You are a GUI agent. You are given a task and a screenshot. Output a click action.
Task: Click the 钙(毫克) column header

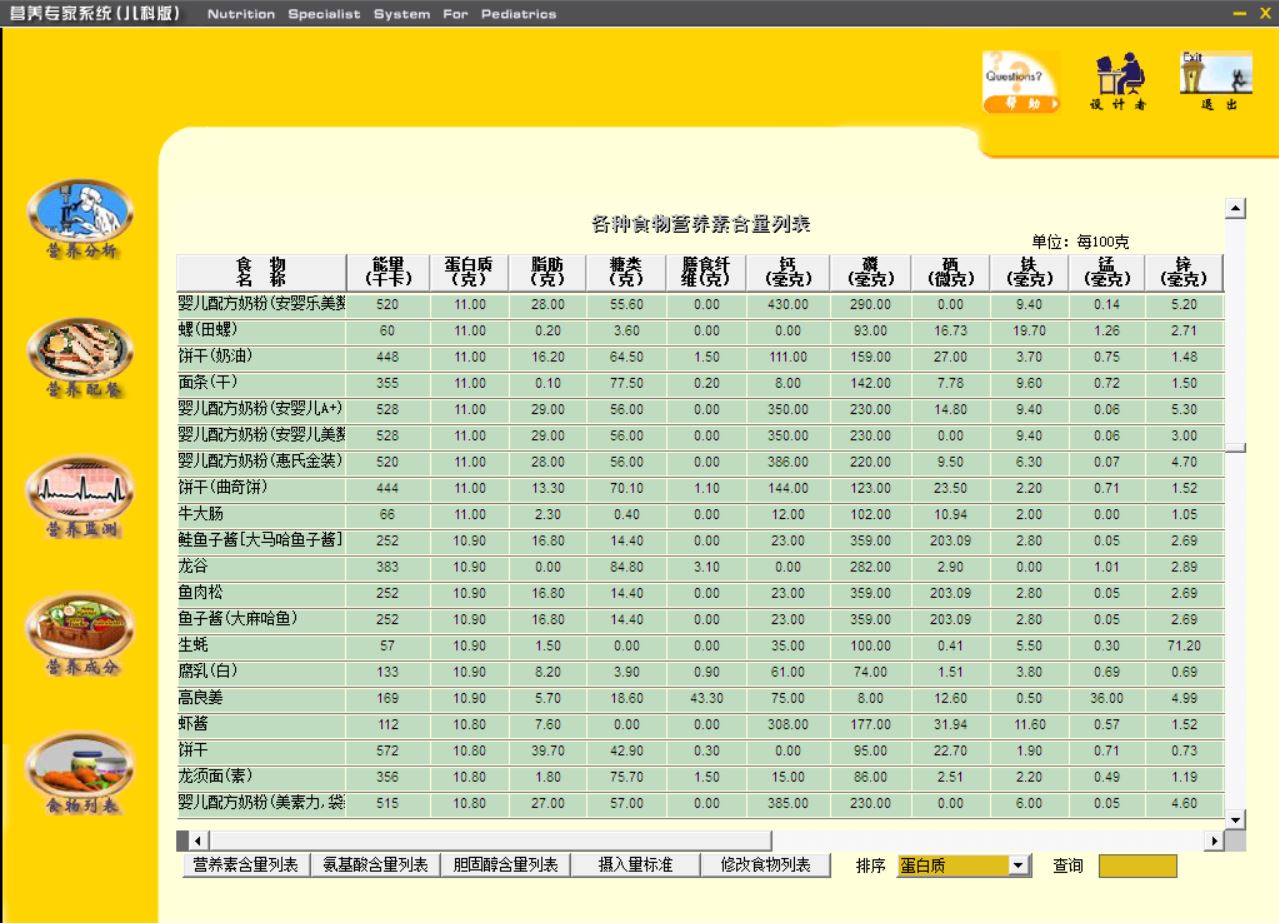(787, 272)
